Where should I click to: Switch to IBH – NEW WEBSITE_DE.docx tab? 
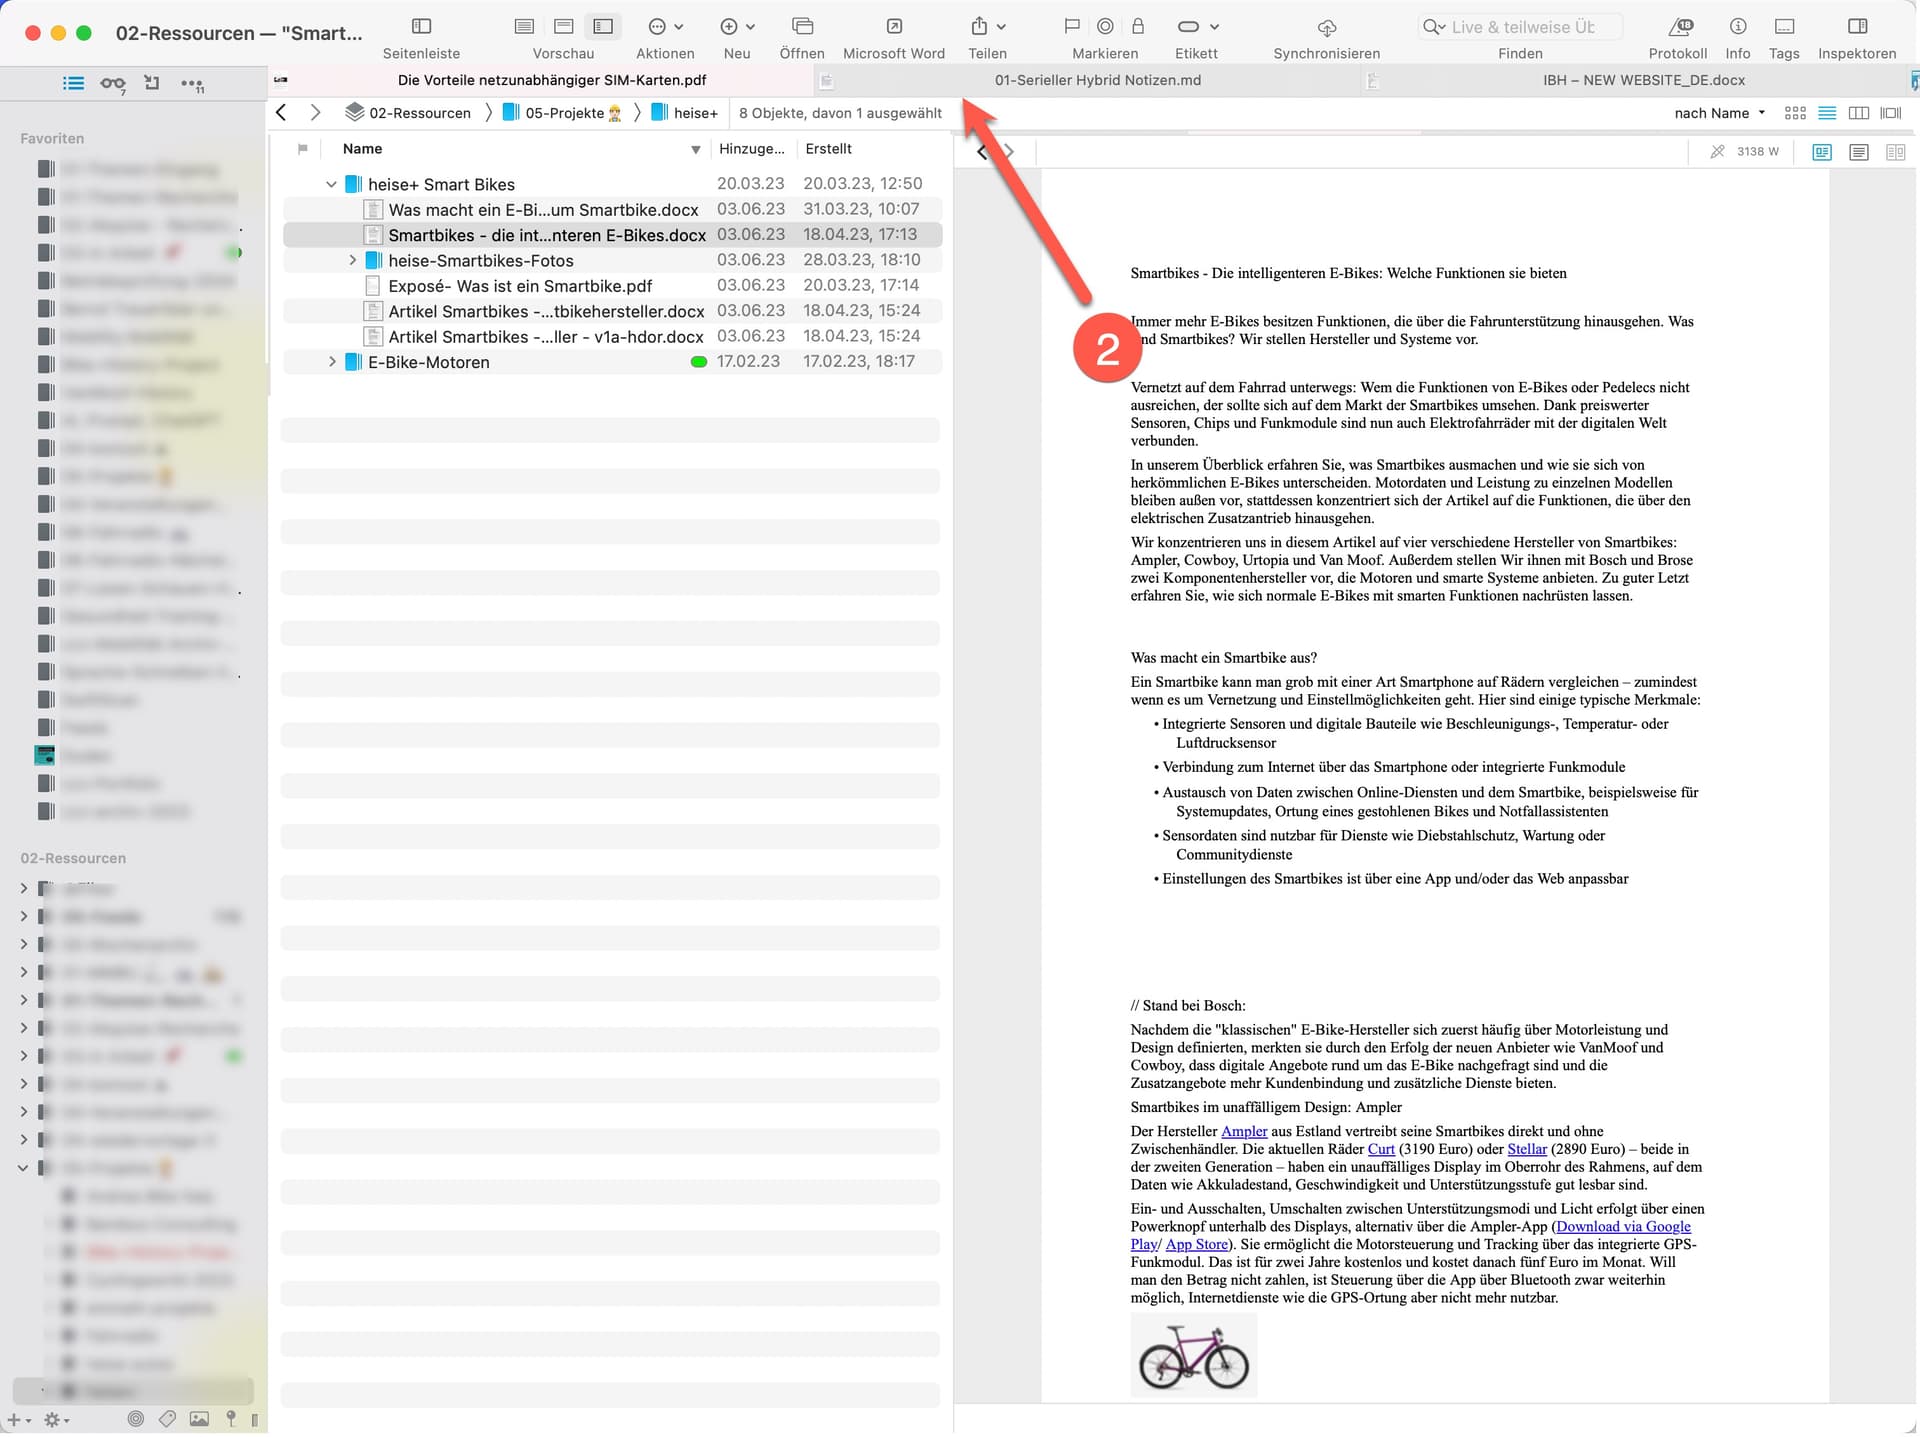[1644, 80]
